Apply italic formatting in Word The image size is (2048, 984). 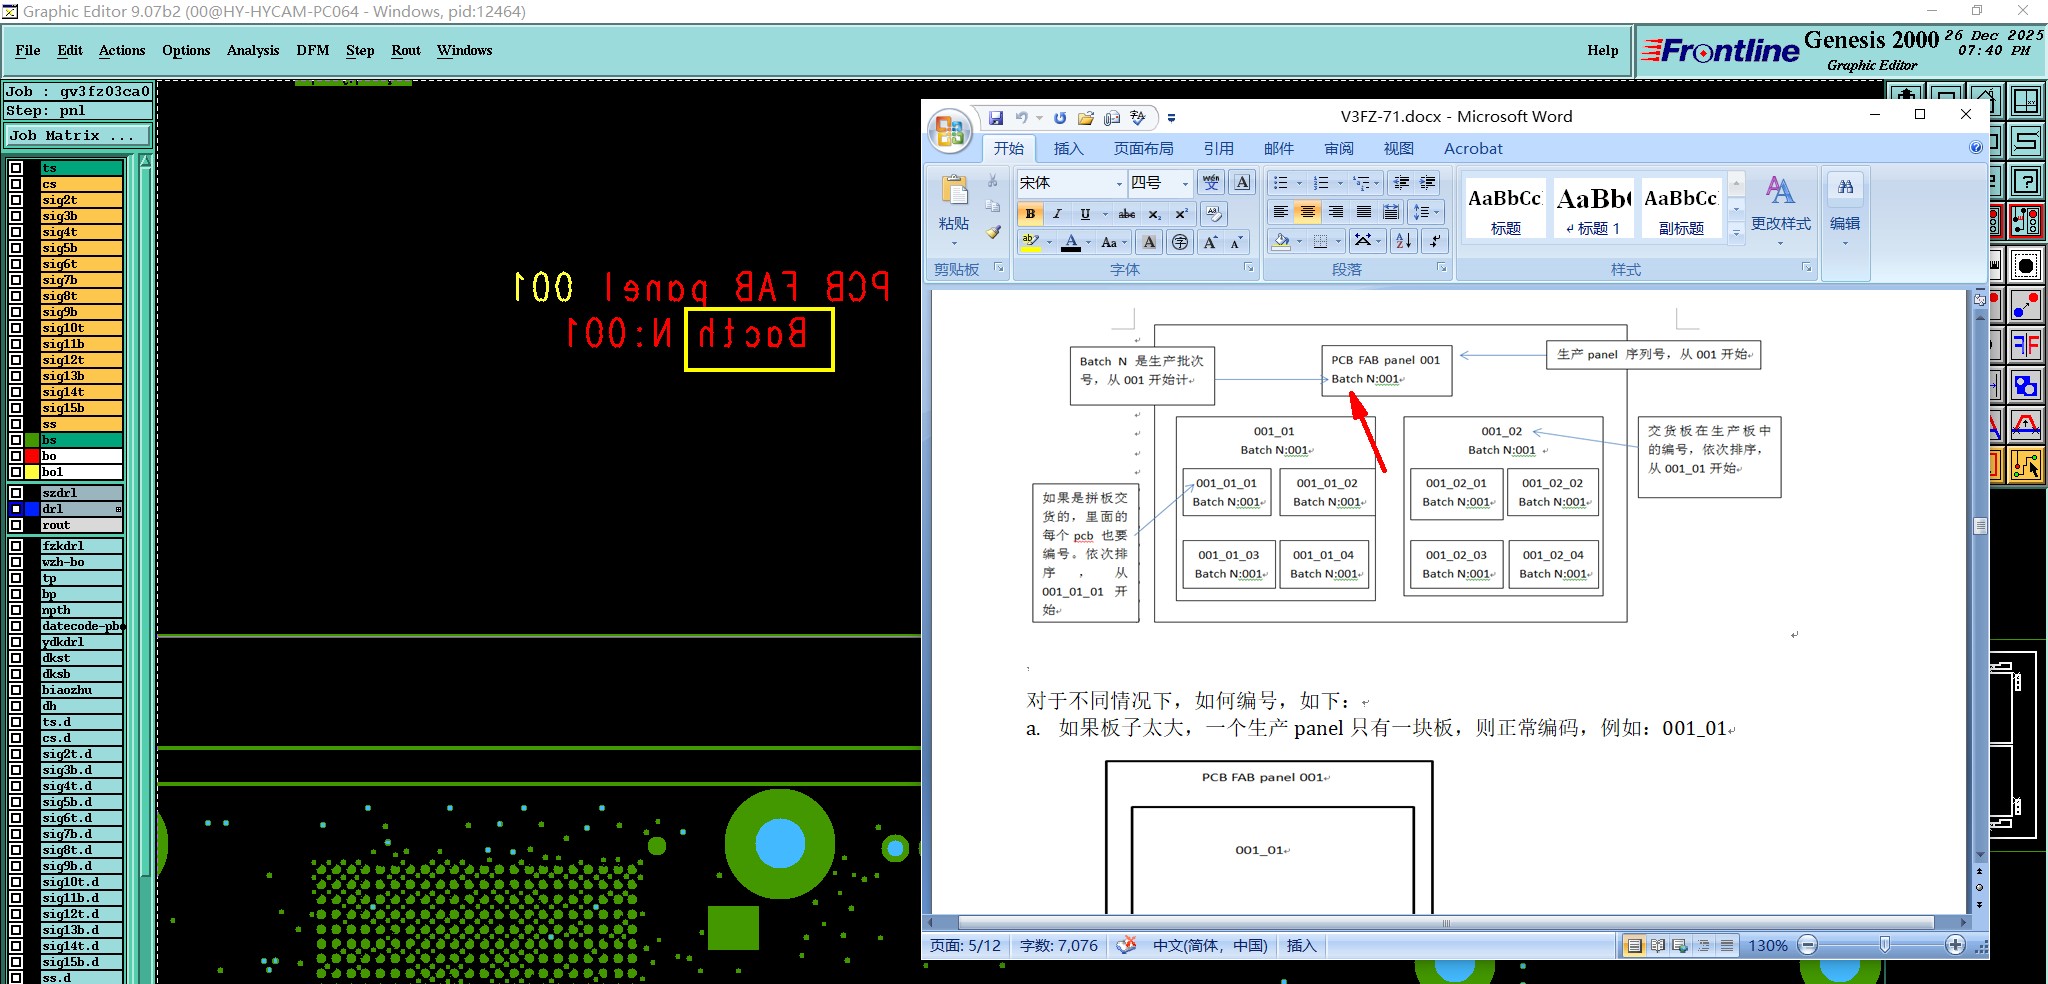(1057, 214)
